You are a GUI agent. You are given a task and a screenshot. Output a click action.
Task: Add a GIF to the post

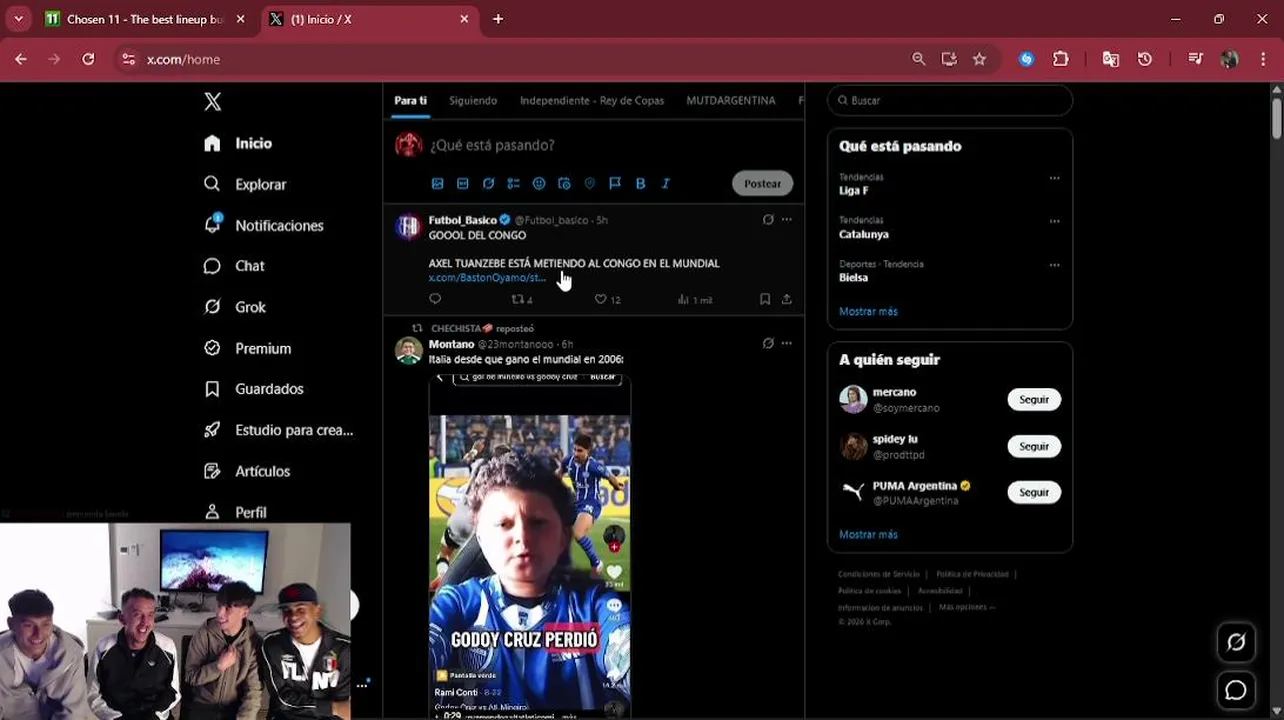462,183
